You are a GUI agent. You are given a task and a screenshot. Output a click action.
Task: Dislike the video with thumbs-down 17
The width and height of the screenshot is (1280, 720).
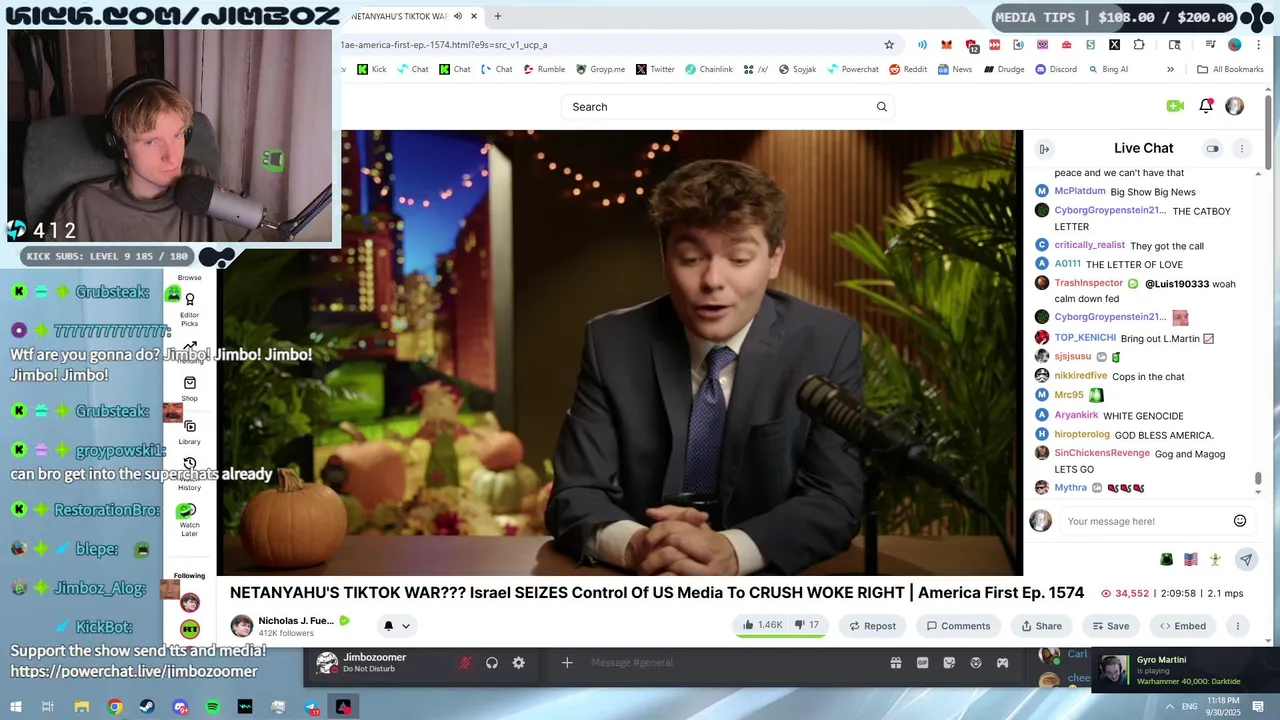(807, 625)
